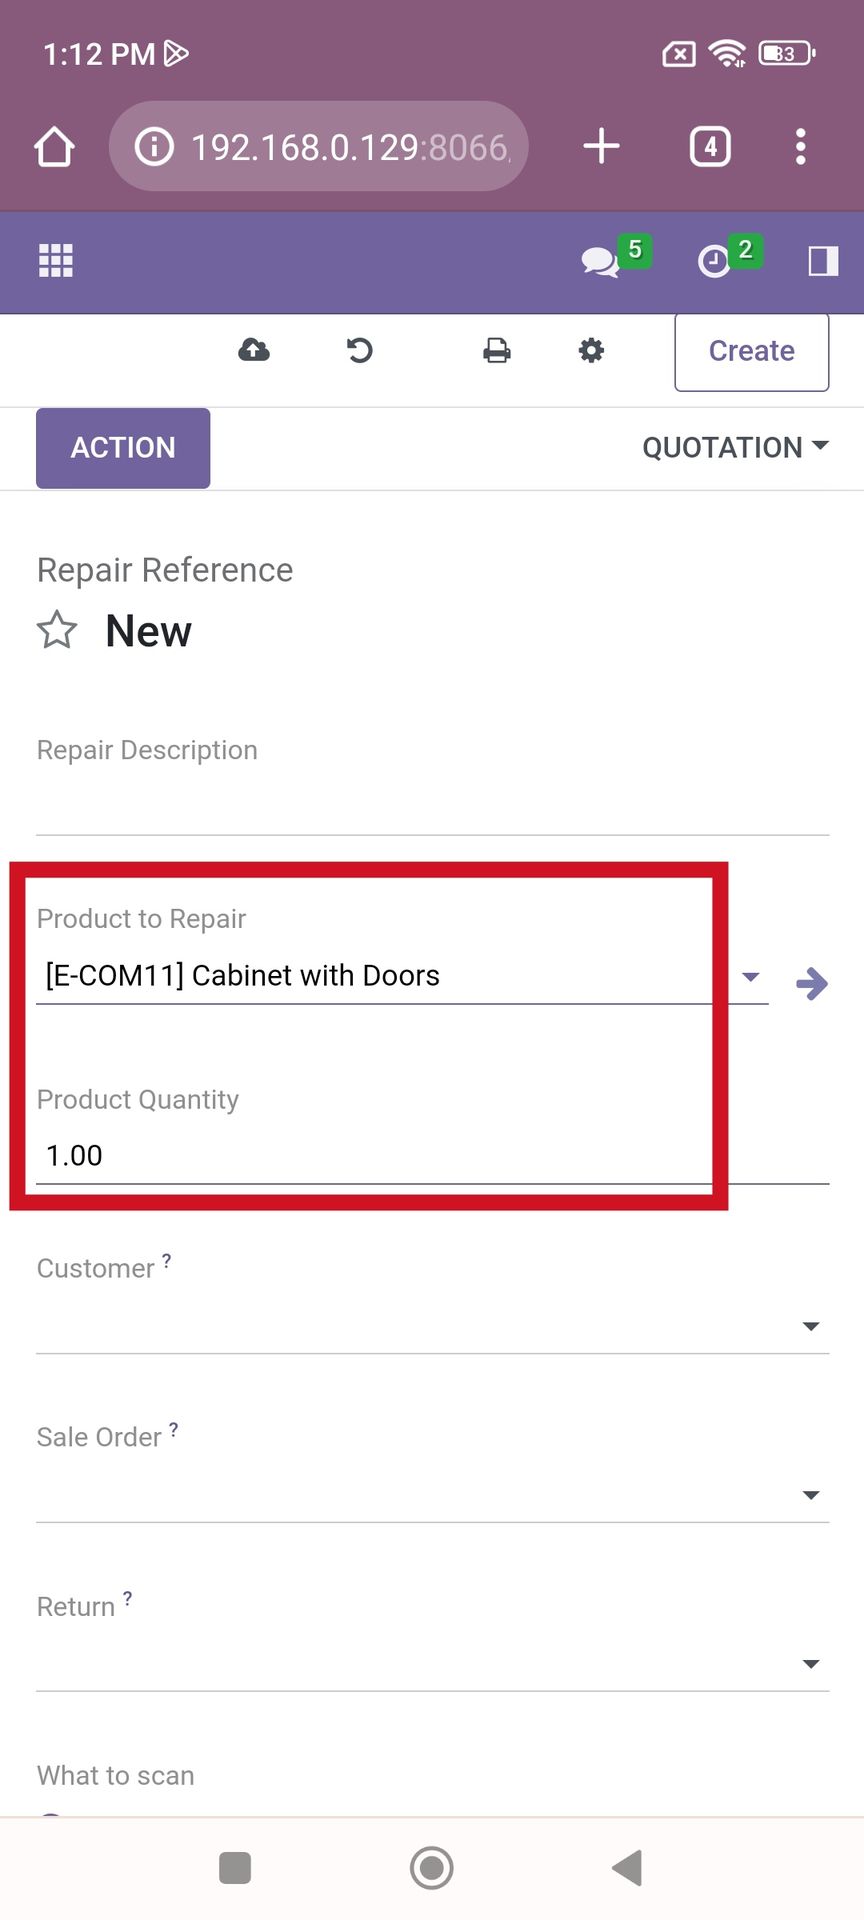Click the print icon
This screenshot has width=864, height=1920.
click(497, 350)
